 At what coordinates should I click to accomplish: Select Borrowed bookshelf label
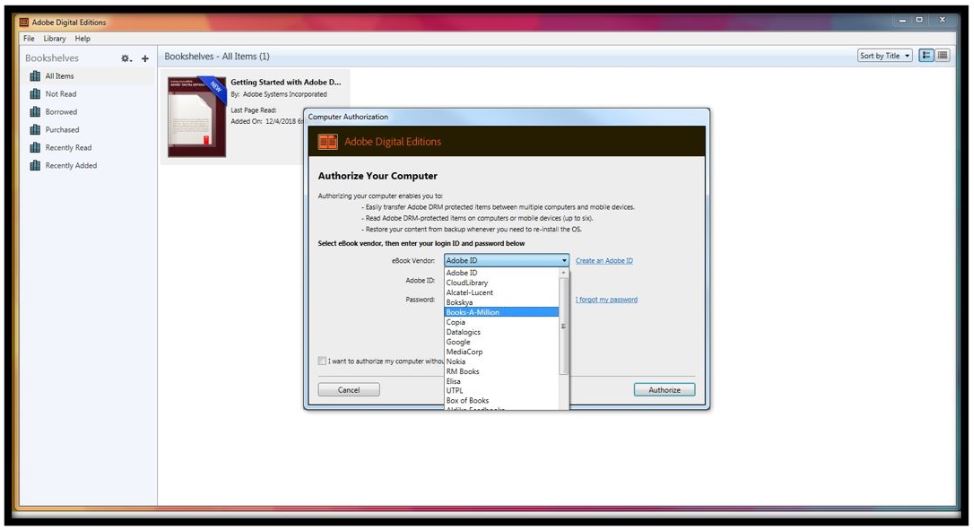[61, 112]
